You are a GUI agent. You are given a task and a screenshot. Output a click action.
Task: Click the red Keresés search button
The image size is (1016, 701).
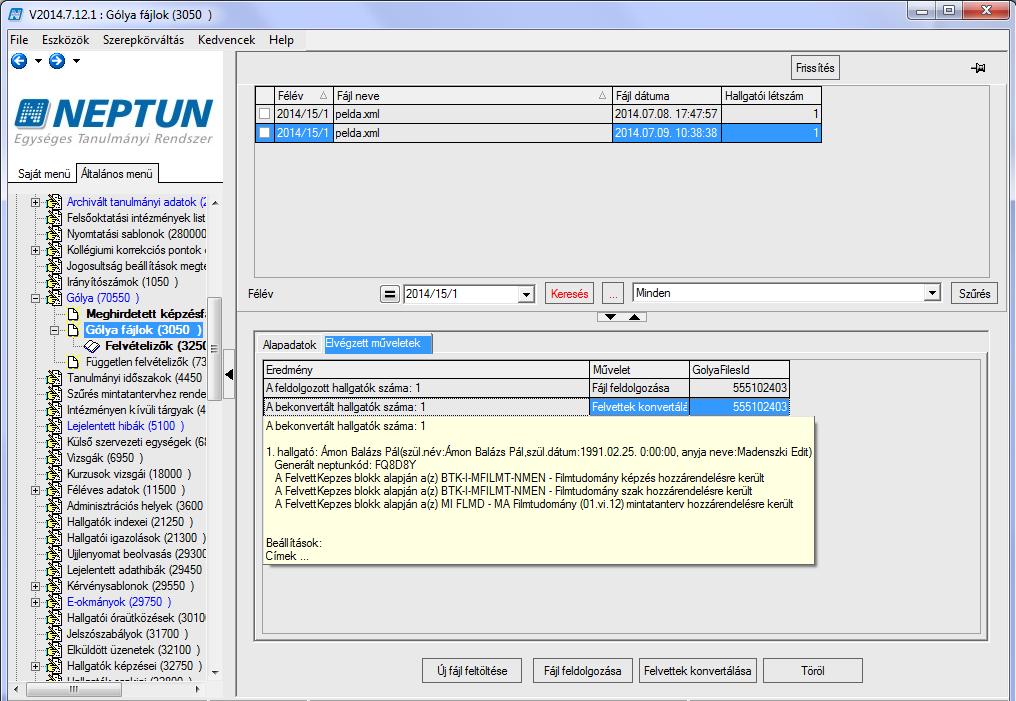point(570,294)
